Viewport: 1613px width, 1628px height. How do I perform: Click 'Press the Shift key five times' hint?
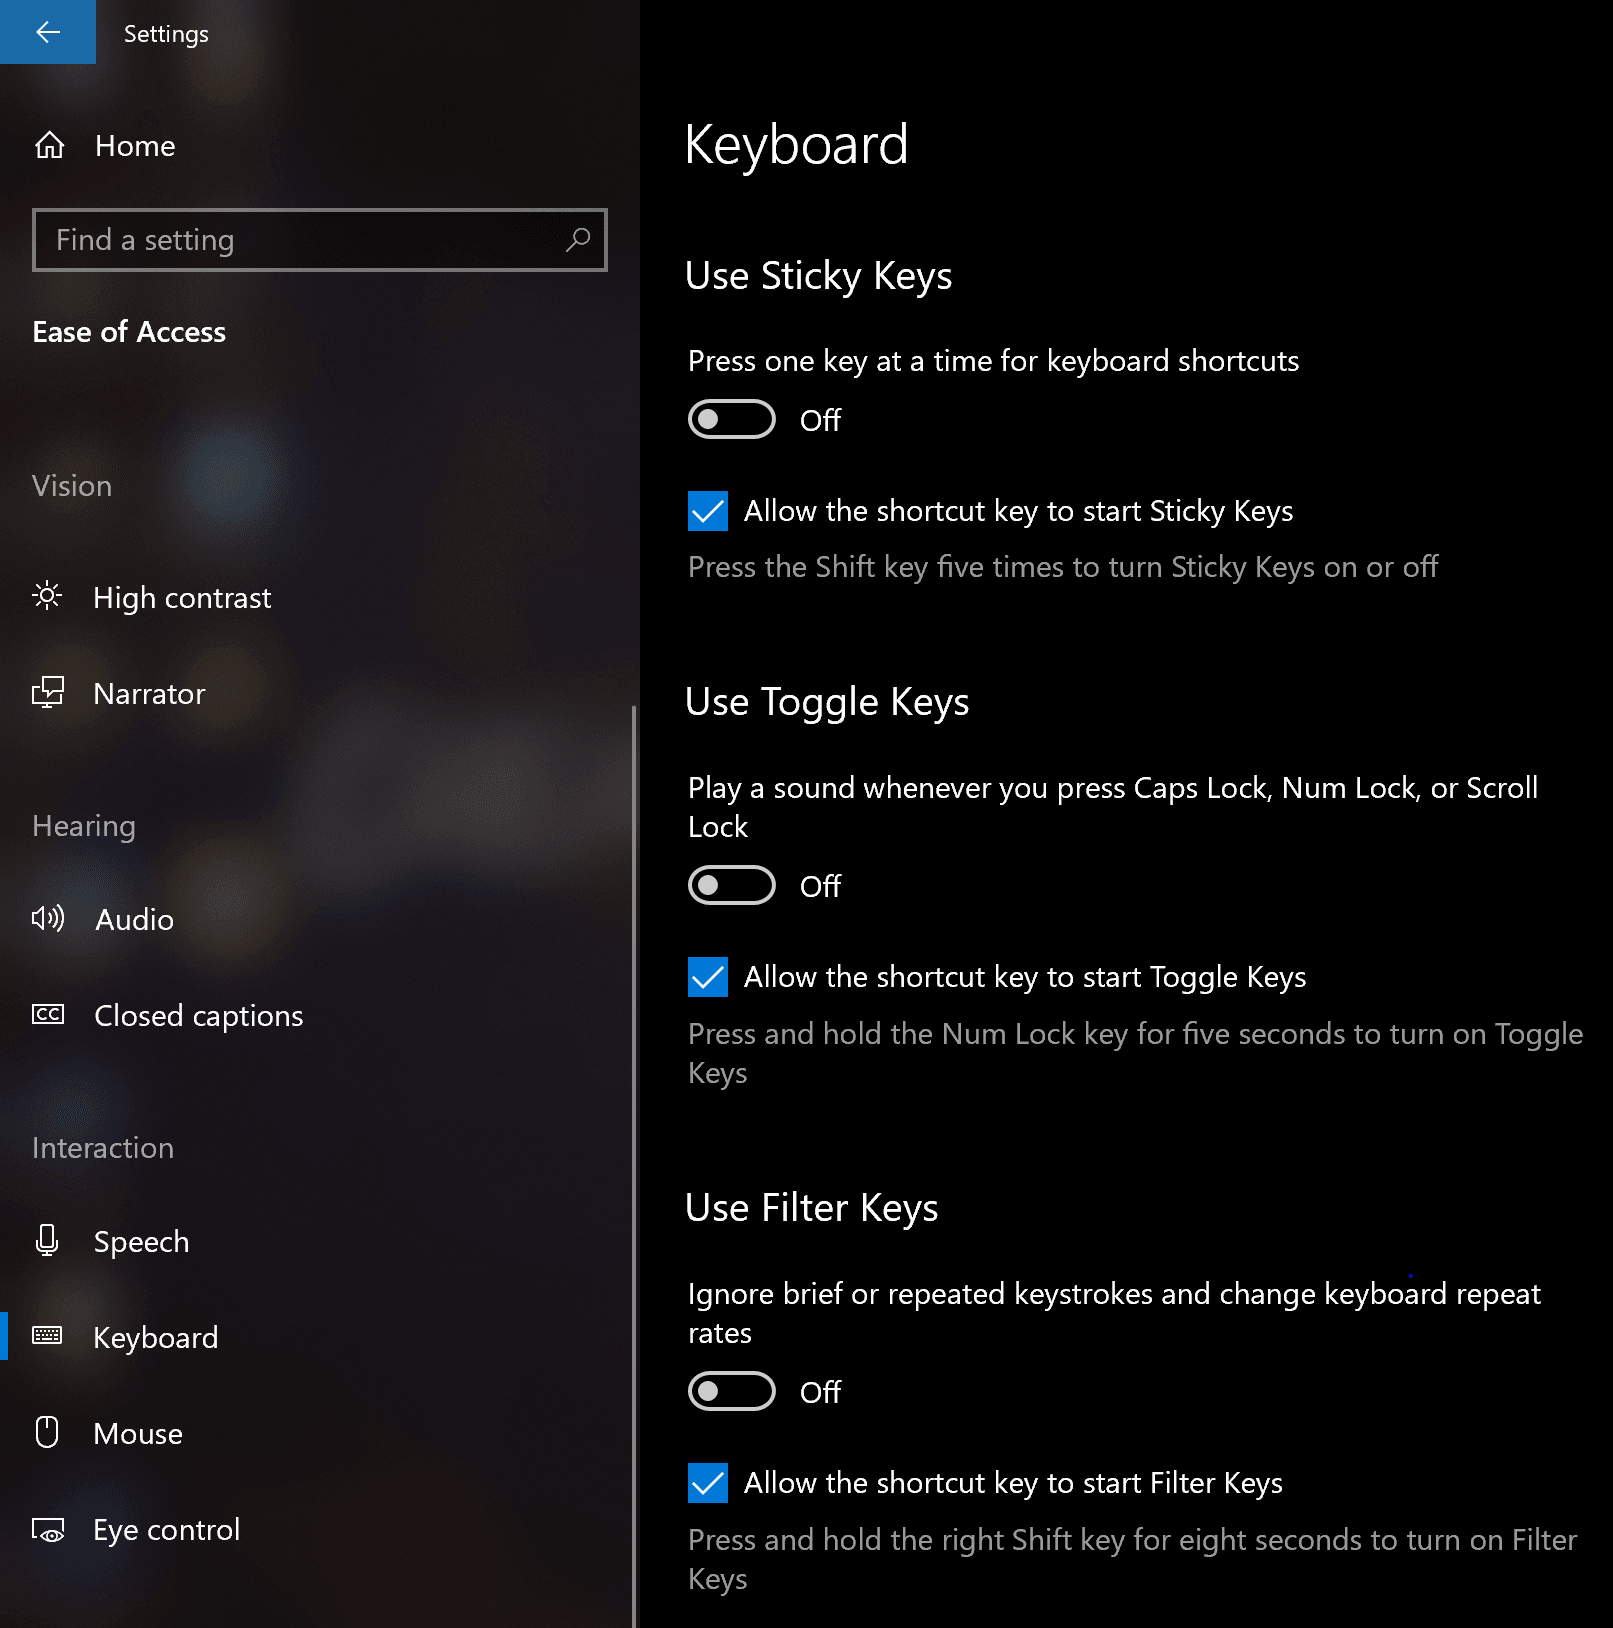[x=1063, y=567]
